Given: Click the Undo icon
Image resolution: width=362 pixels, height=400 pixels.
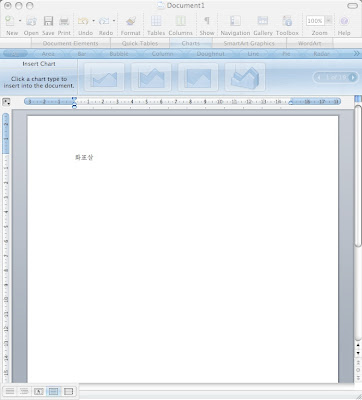Looking at the screenshot, I should point(83,21).
